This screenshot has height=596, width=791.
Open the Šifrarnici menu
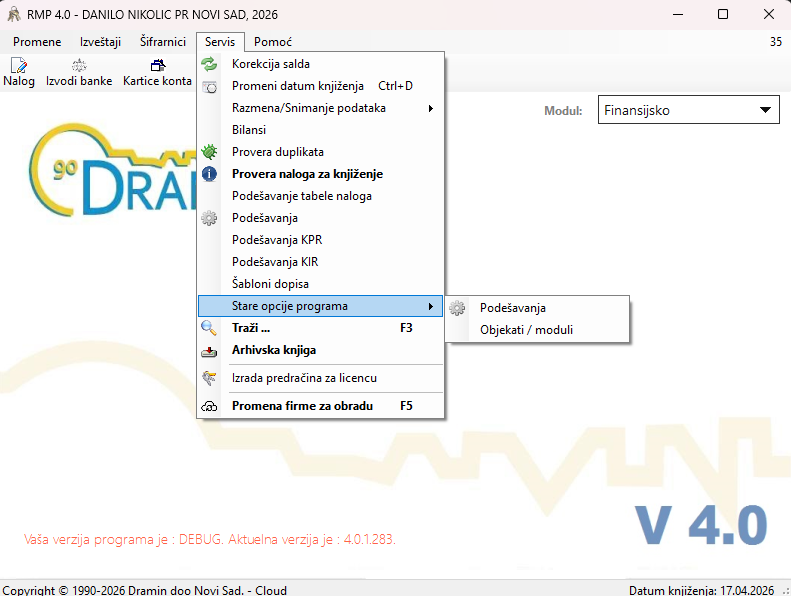[163, 42]
